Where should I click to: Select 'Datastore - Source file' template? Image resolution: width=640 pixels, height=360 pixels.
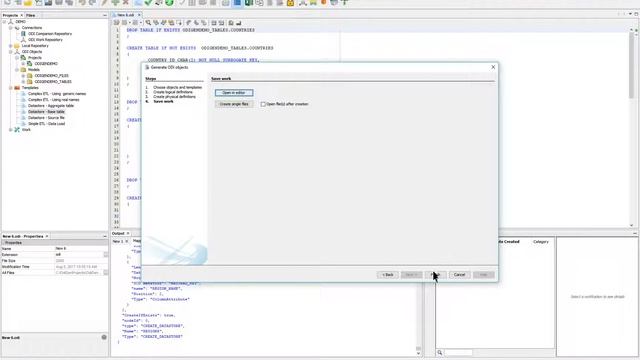46,118
